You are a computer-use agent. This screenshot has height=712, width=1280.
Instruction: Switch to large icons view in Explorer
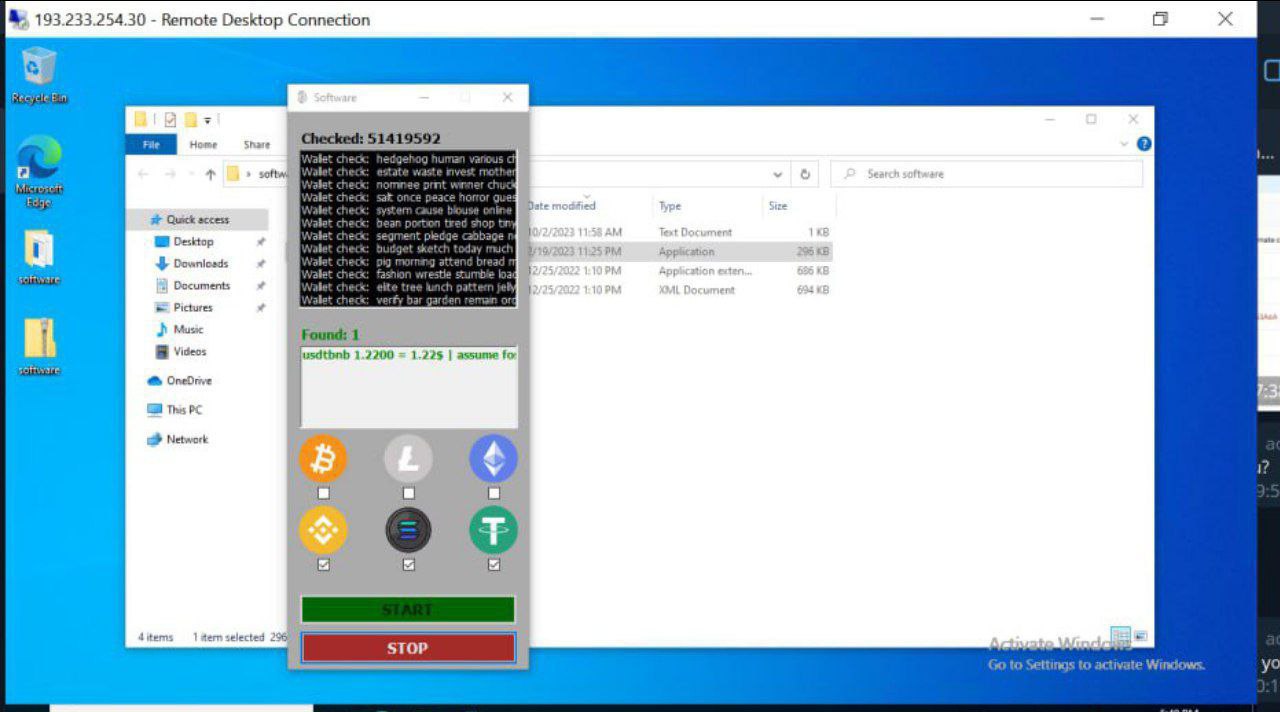pos(1140,636)
